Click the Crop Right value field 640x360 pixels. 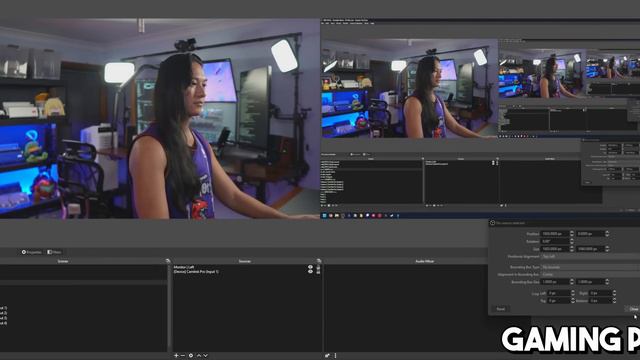tap(600, 293)
